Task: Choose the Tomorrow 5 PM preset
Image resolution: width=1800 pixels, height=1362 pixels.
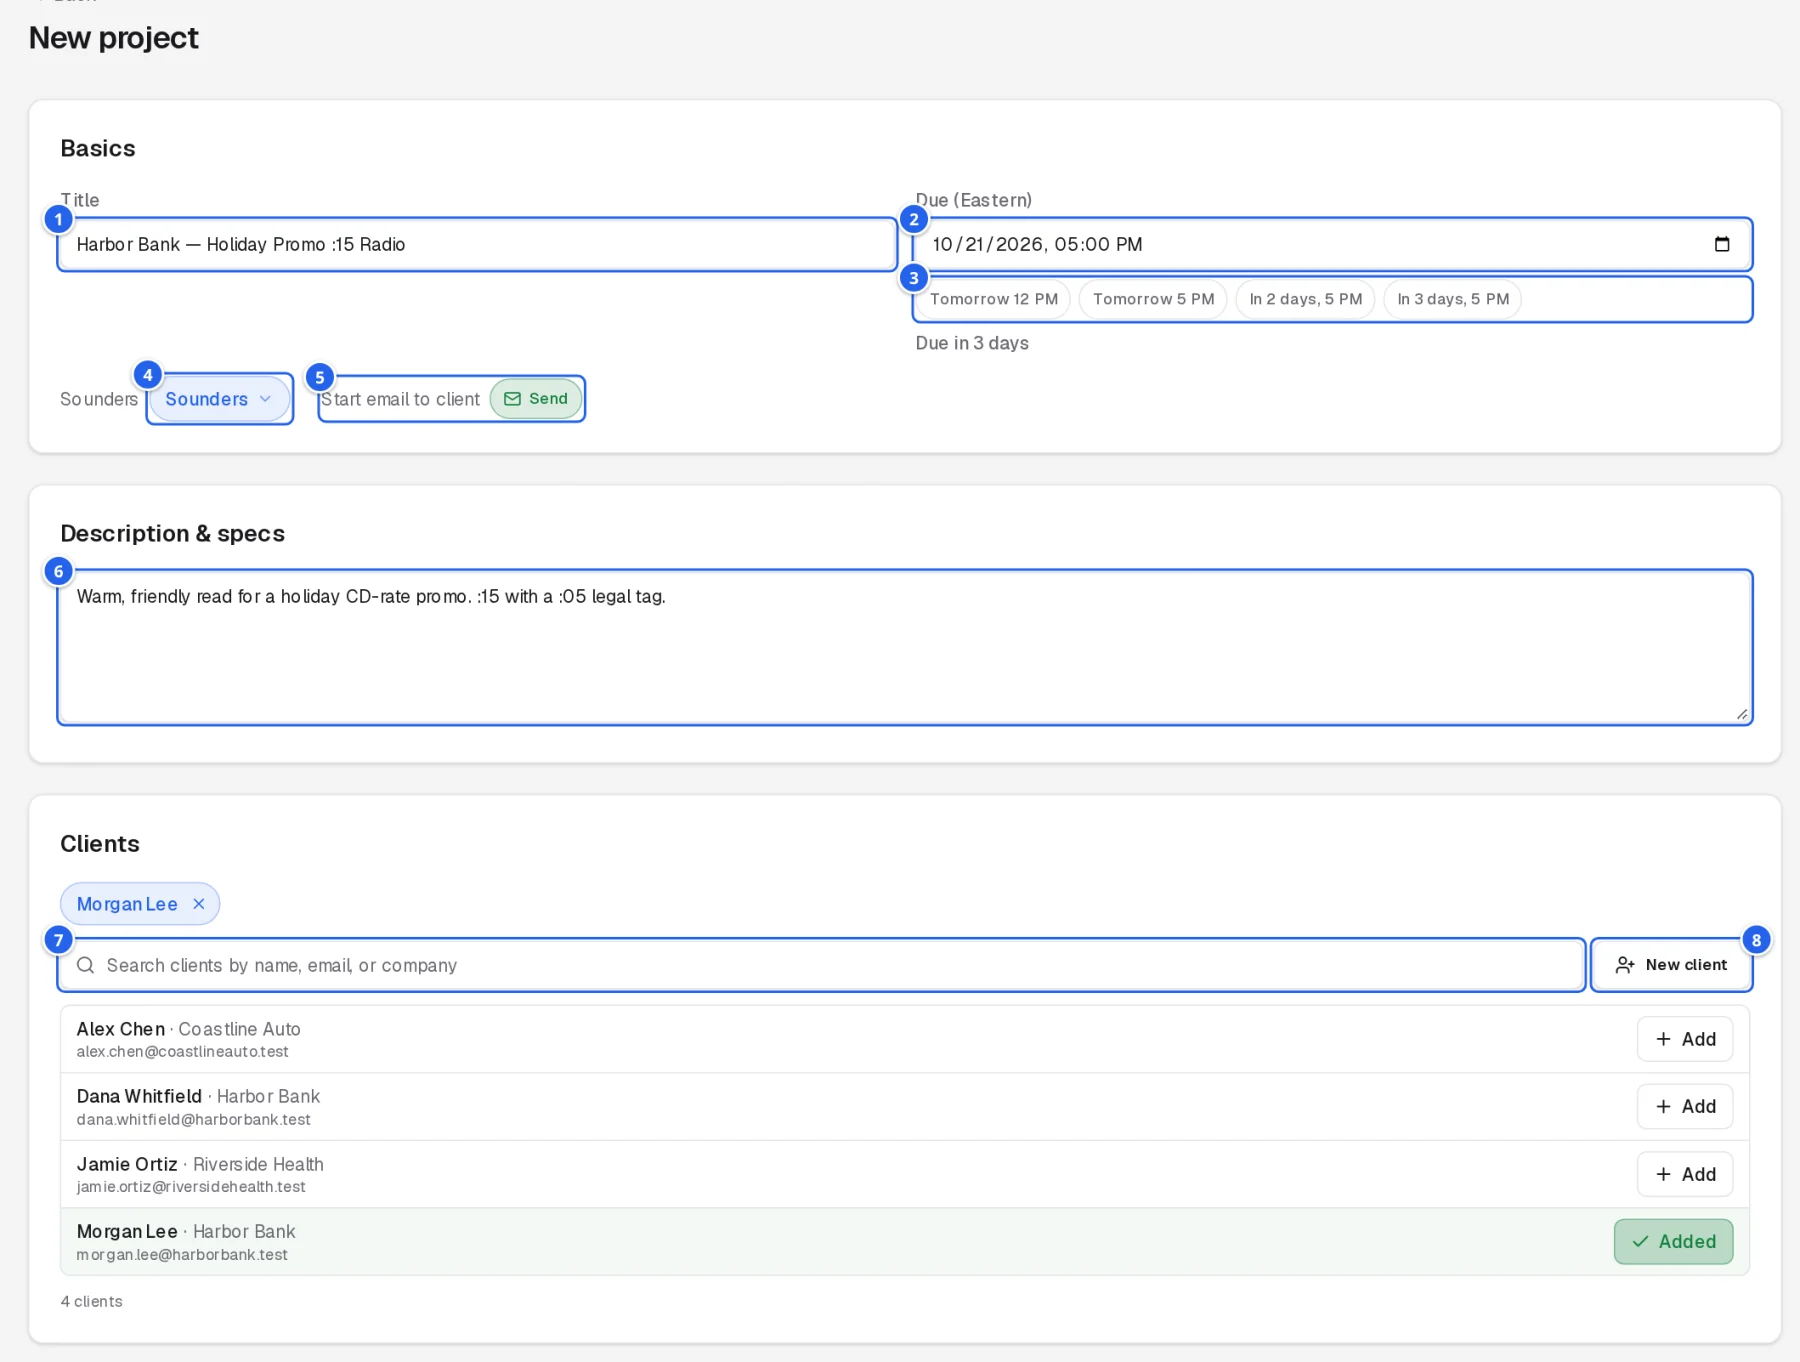Action: [x=1153, y=299]
